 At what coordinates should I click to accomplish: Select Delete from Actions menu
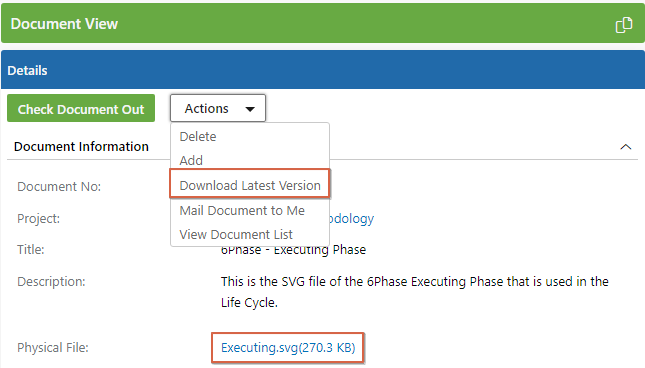click(198, 137)
